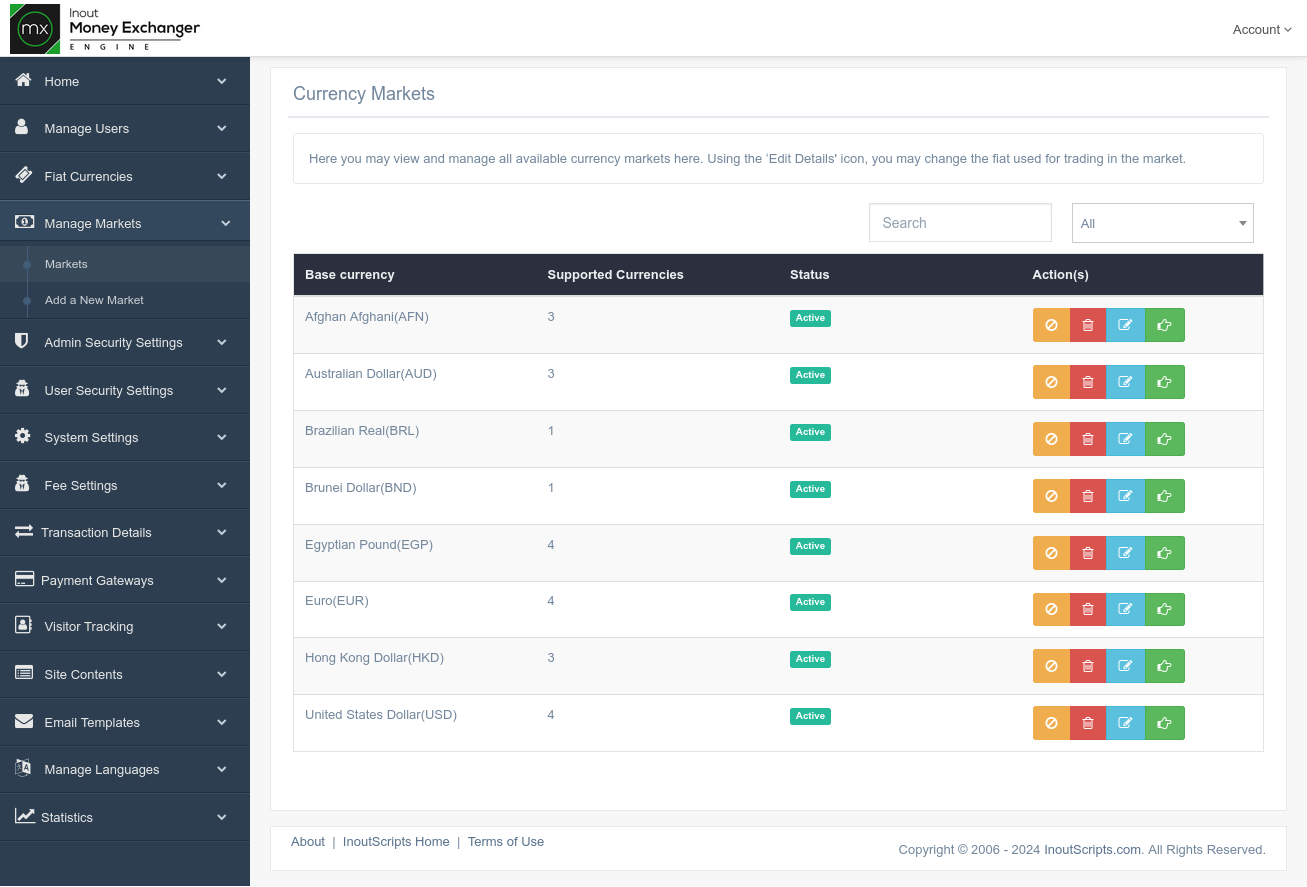This screenshot has width=1307, height=887.
Task: Open the Terms of Use page
Action: tap(506, 841)
